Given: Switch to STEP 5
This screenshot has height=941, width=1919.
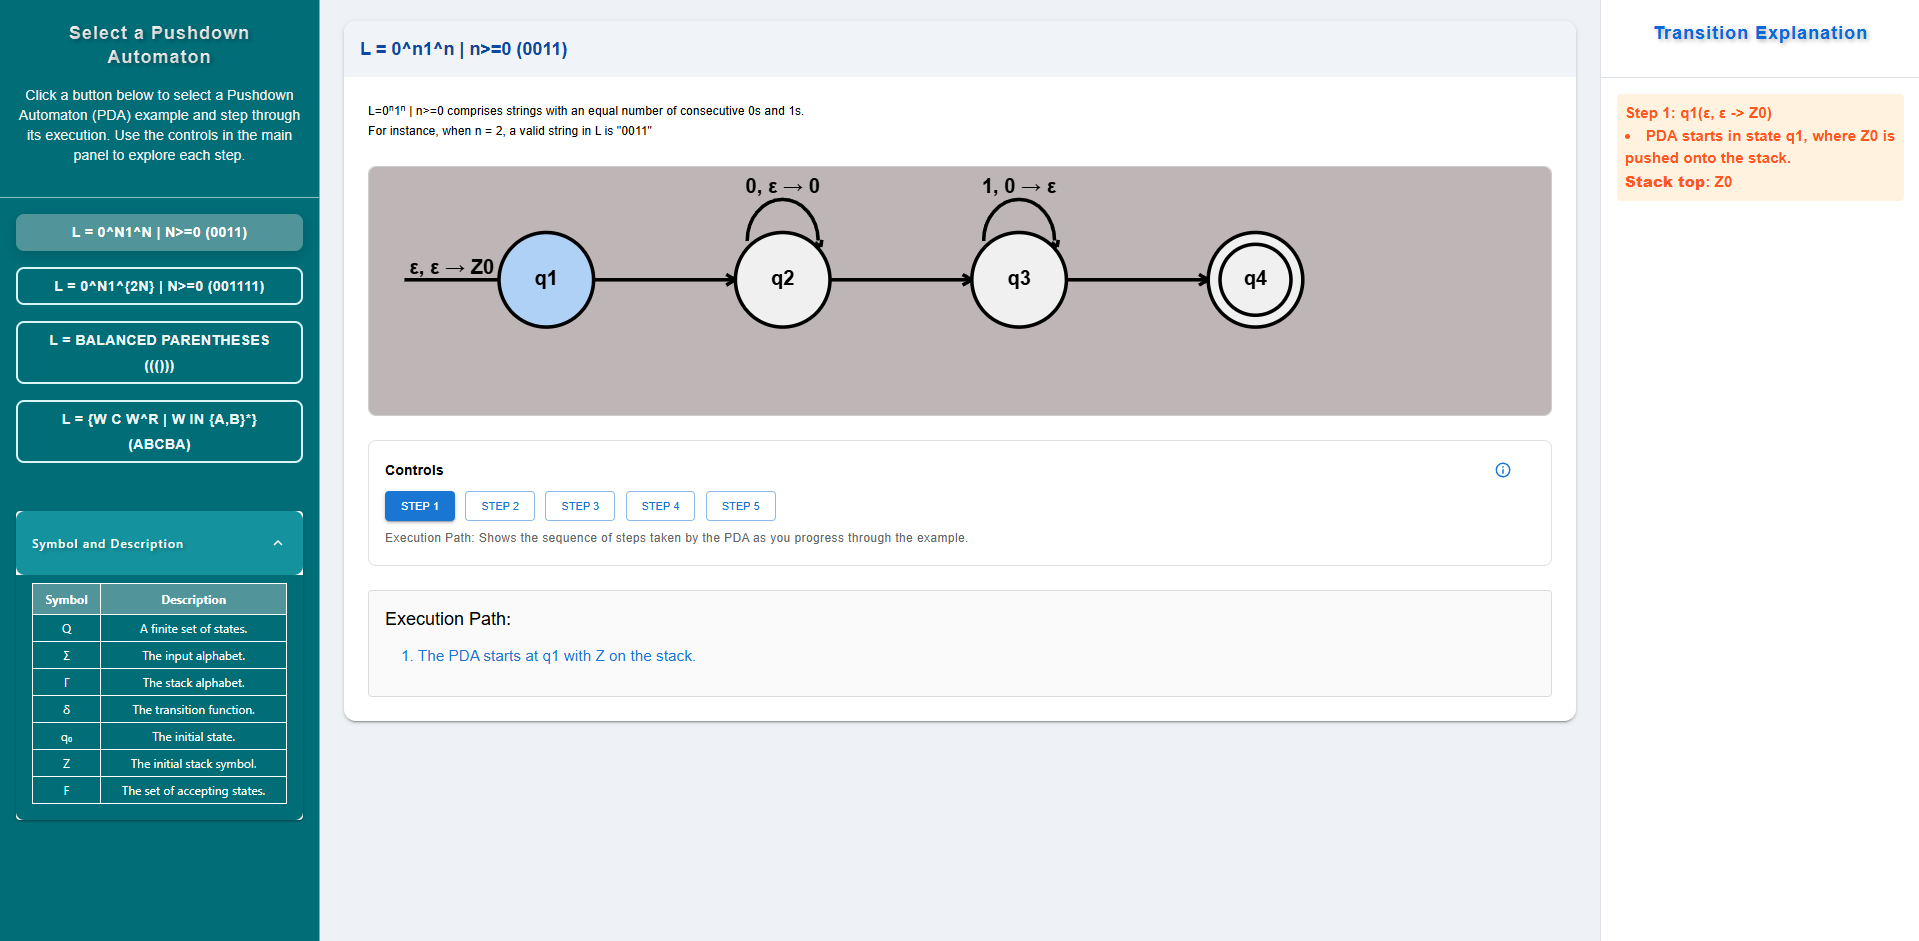Looking at the screenshot, I should tap(740, 506).
